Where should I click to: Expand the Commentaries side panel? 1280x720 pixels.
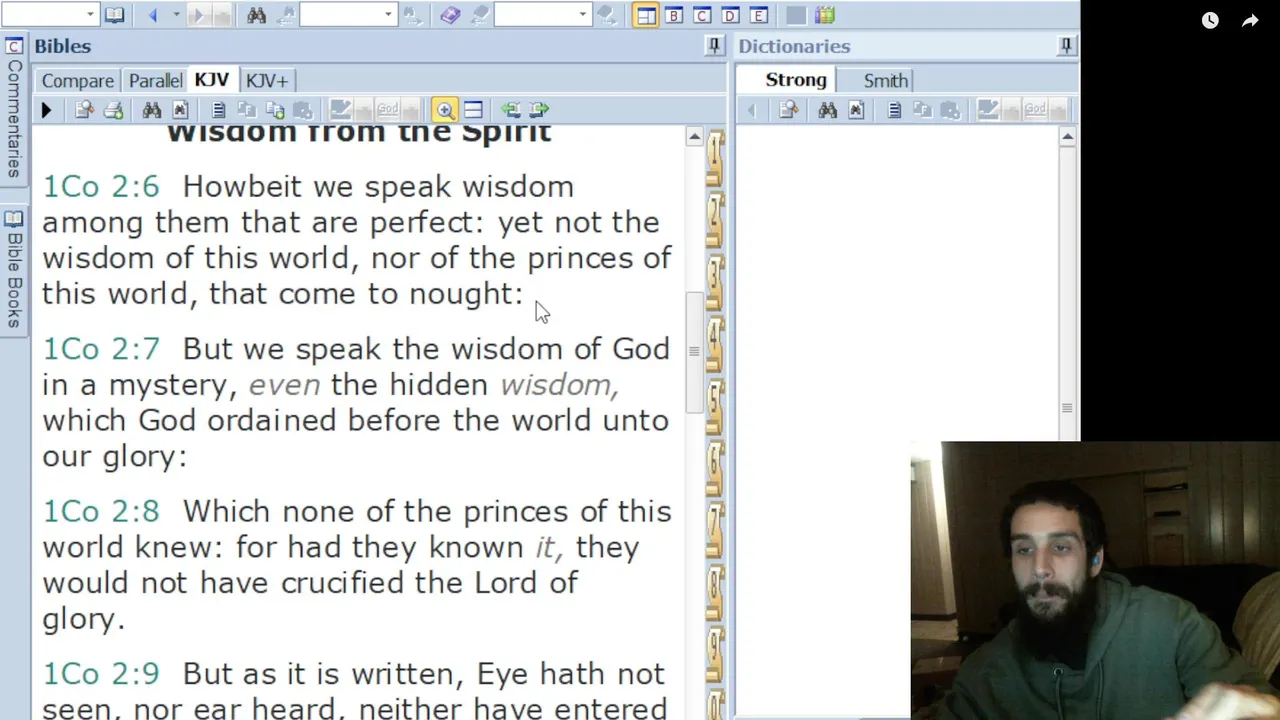pyautogui.click(x=14, y=109)
